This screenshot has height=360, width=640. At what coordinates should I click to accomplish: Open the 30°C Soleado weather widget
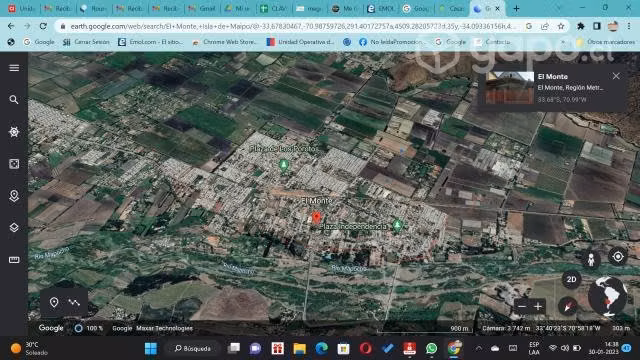29,348
